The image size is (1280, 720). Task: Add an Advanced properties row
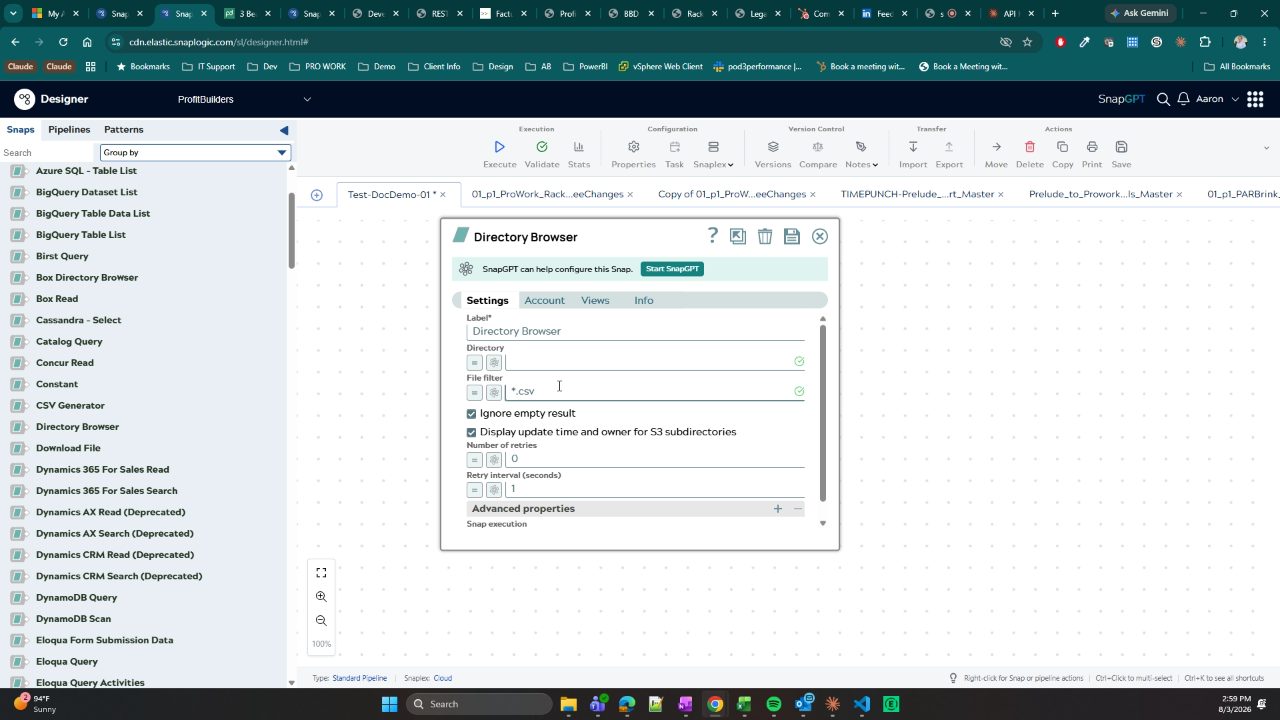pyautogui.click(x=778, y=509)
